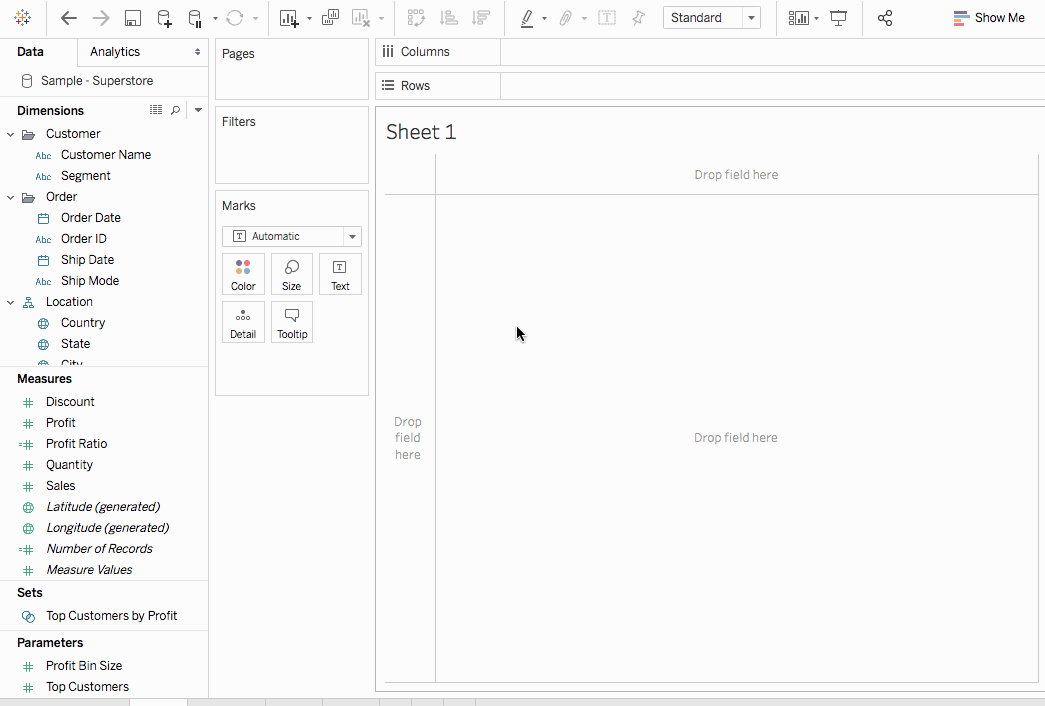Screen dimensions: 1045x706
Task: Select the Country field
Action: 83,323
